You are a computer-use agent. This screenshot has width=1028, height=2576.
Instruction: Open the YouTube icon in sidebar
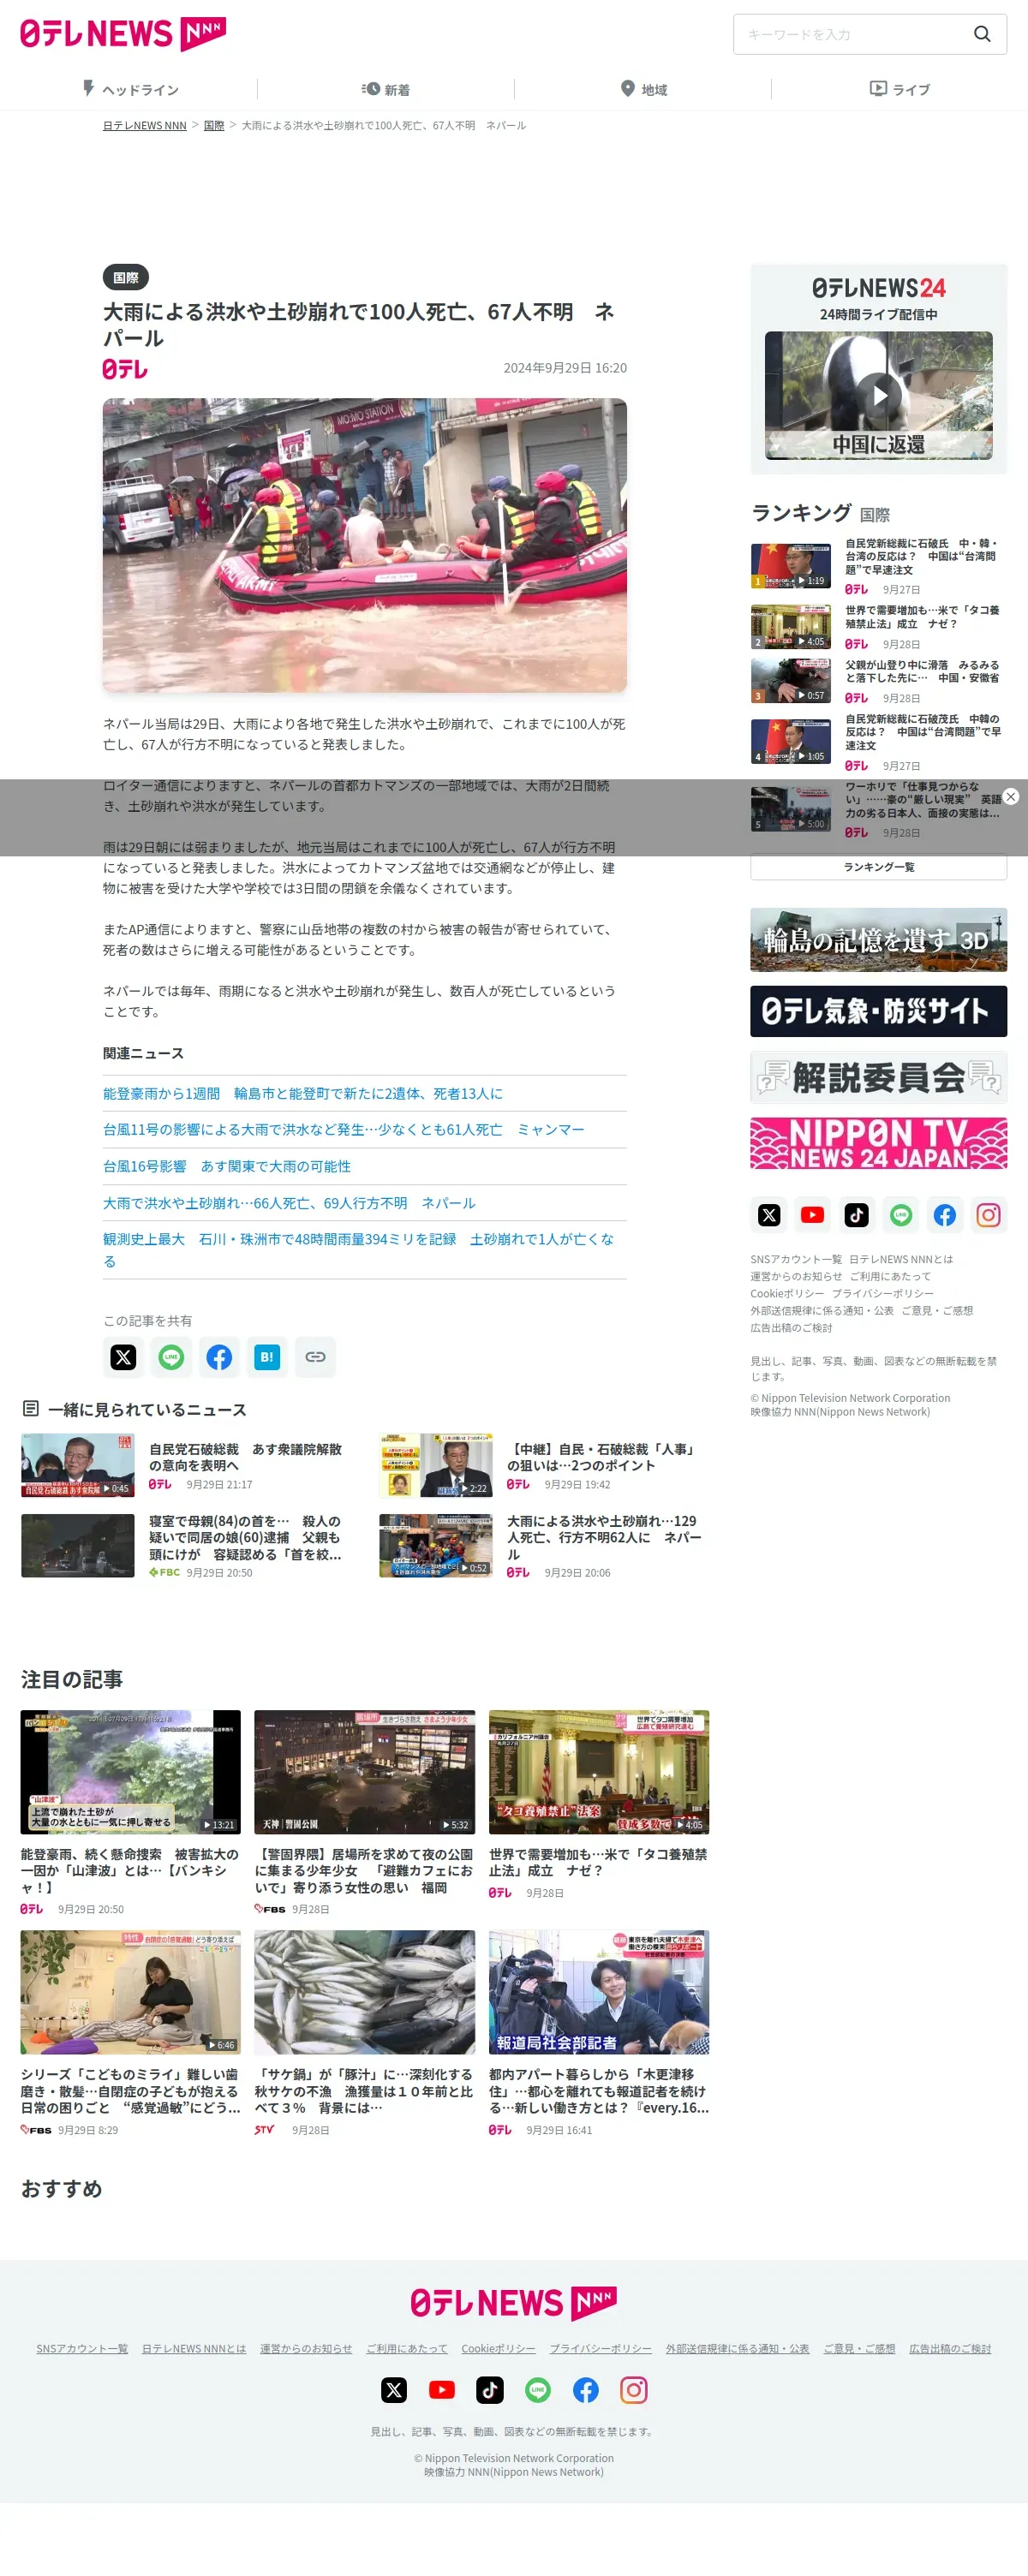pos(813,1215)
